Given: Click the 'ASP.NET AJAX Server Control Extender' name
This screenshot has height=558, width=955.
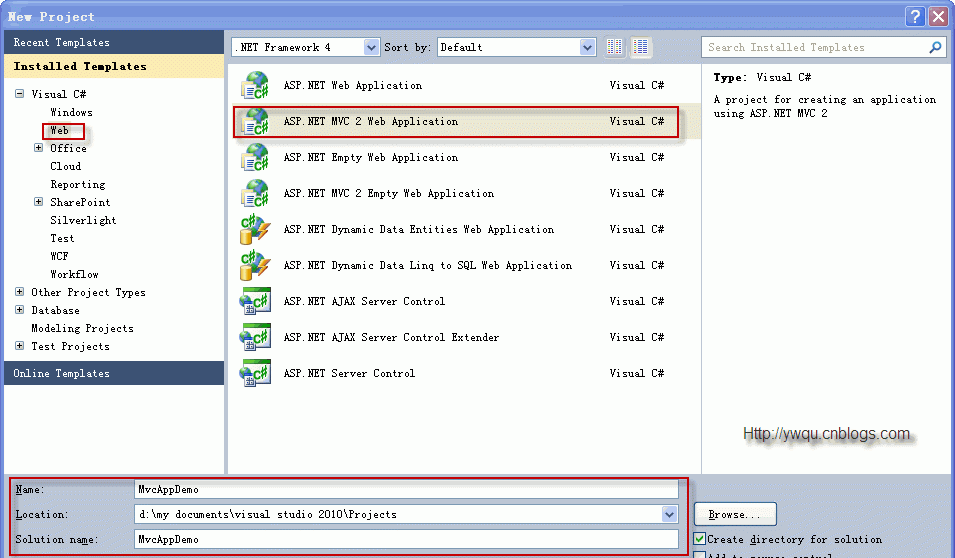Looking at the screenshot, I should point(391,337).
